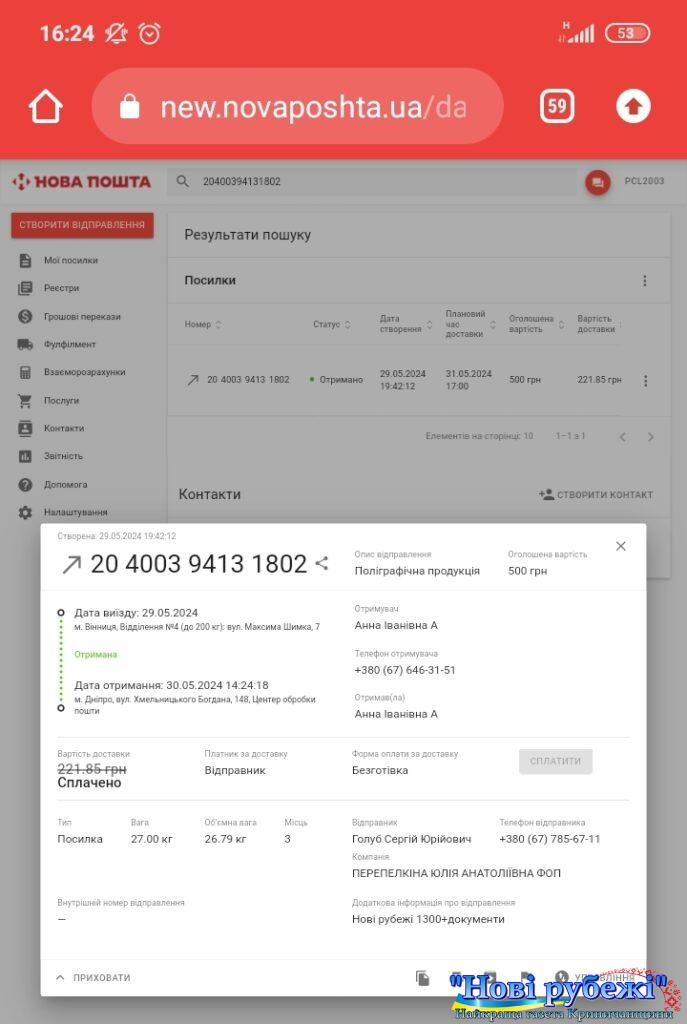Image resolution: width=687 pixels, height=1024 pixels.
Task: Open Мої посилки in the sidebar
Action: pyautogui.click(x=71, y=261)
